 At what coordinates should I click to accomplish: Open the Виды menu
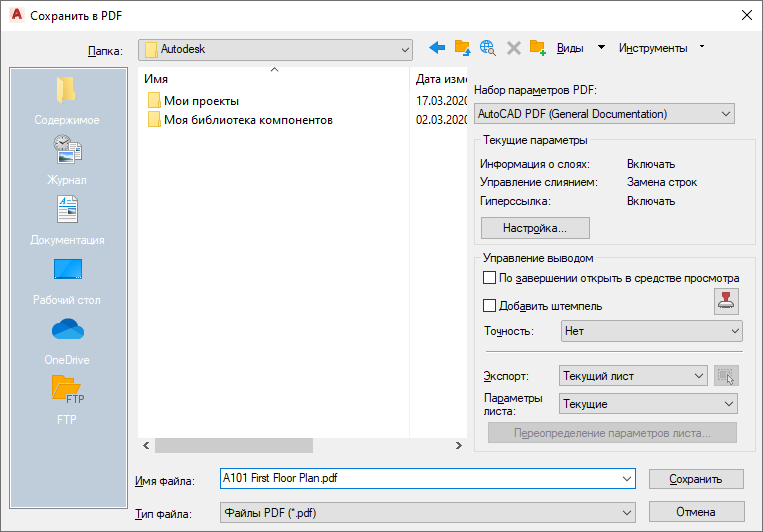570,48
